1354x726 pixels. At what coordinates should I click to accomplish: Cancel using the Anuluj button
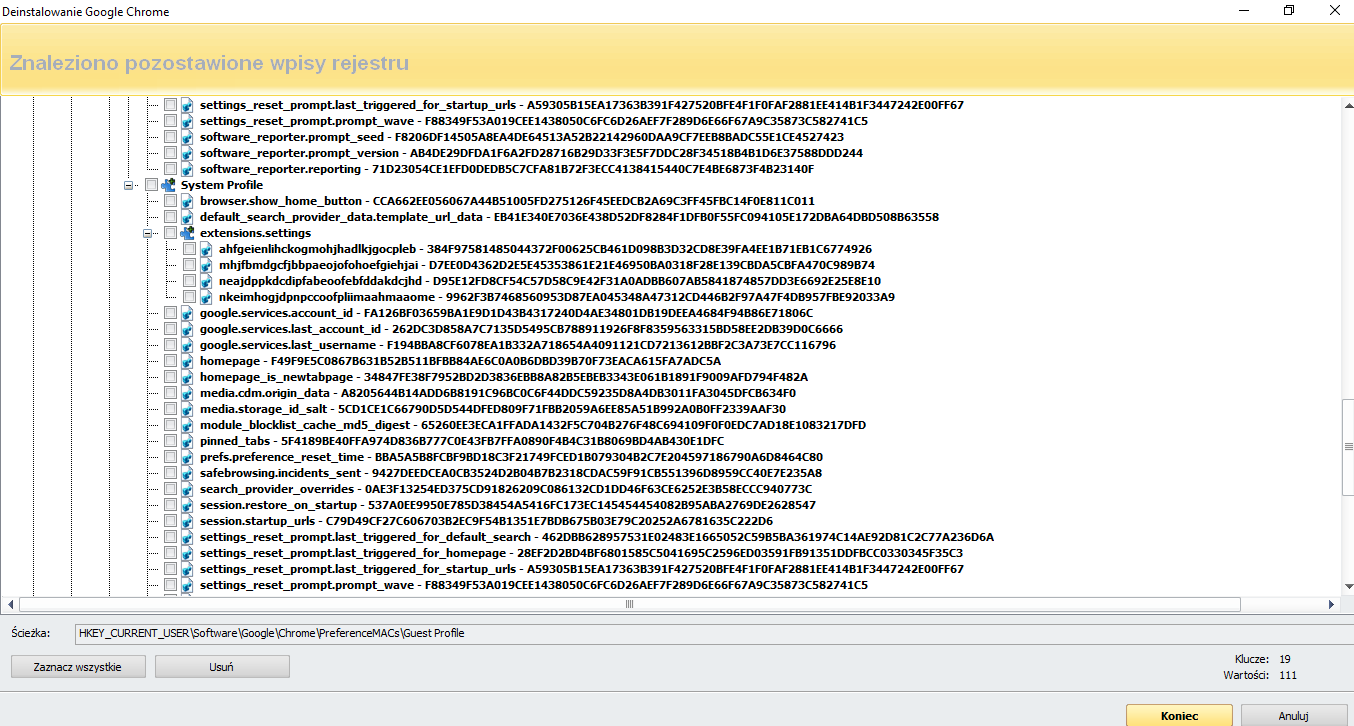(x=1293, y=716)
